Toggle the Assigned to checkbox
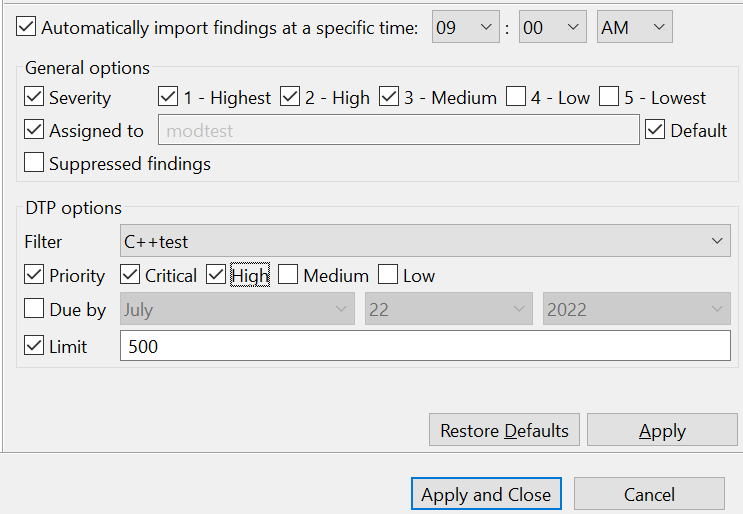This screenshot has height=514, width=743. coord(34,129)
